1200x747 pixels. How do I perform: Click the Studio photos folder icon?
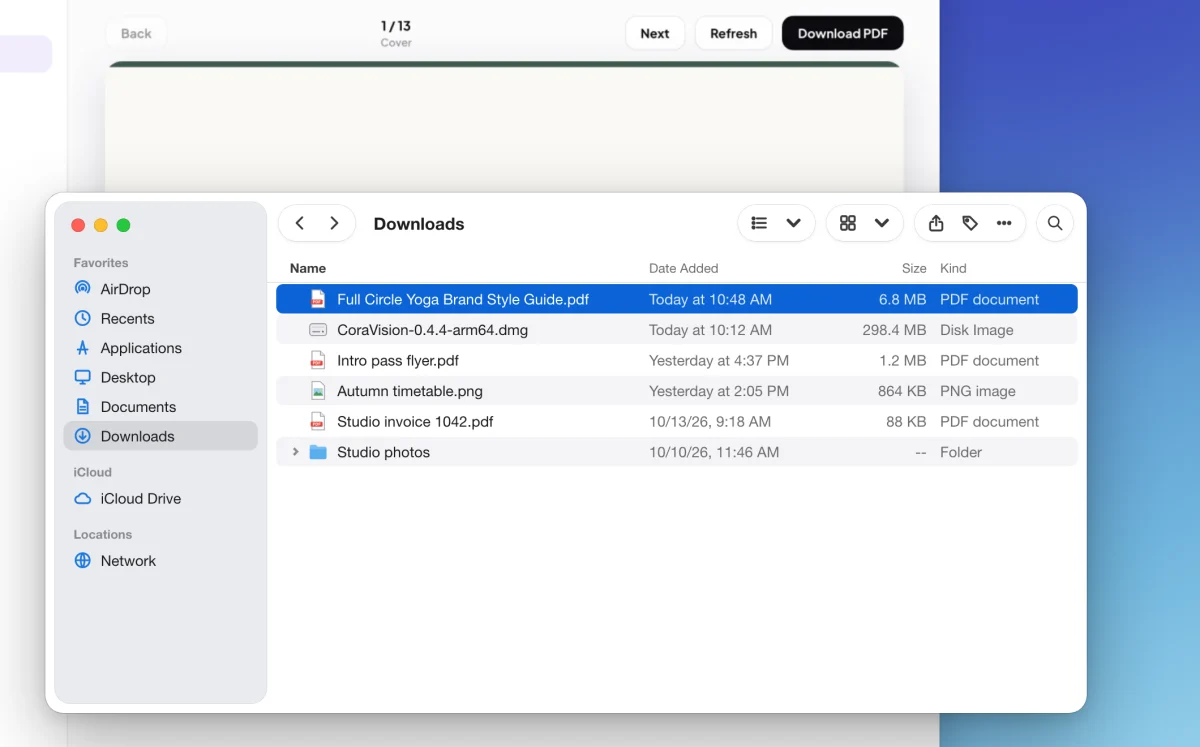click(x=318, y=452)
